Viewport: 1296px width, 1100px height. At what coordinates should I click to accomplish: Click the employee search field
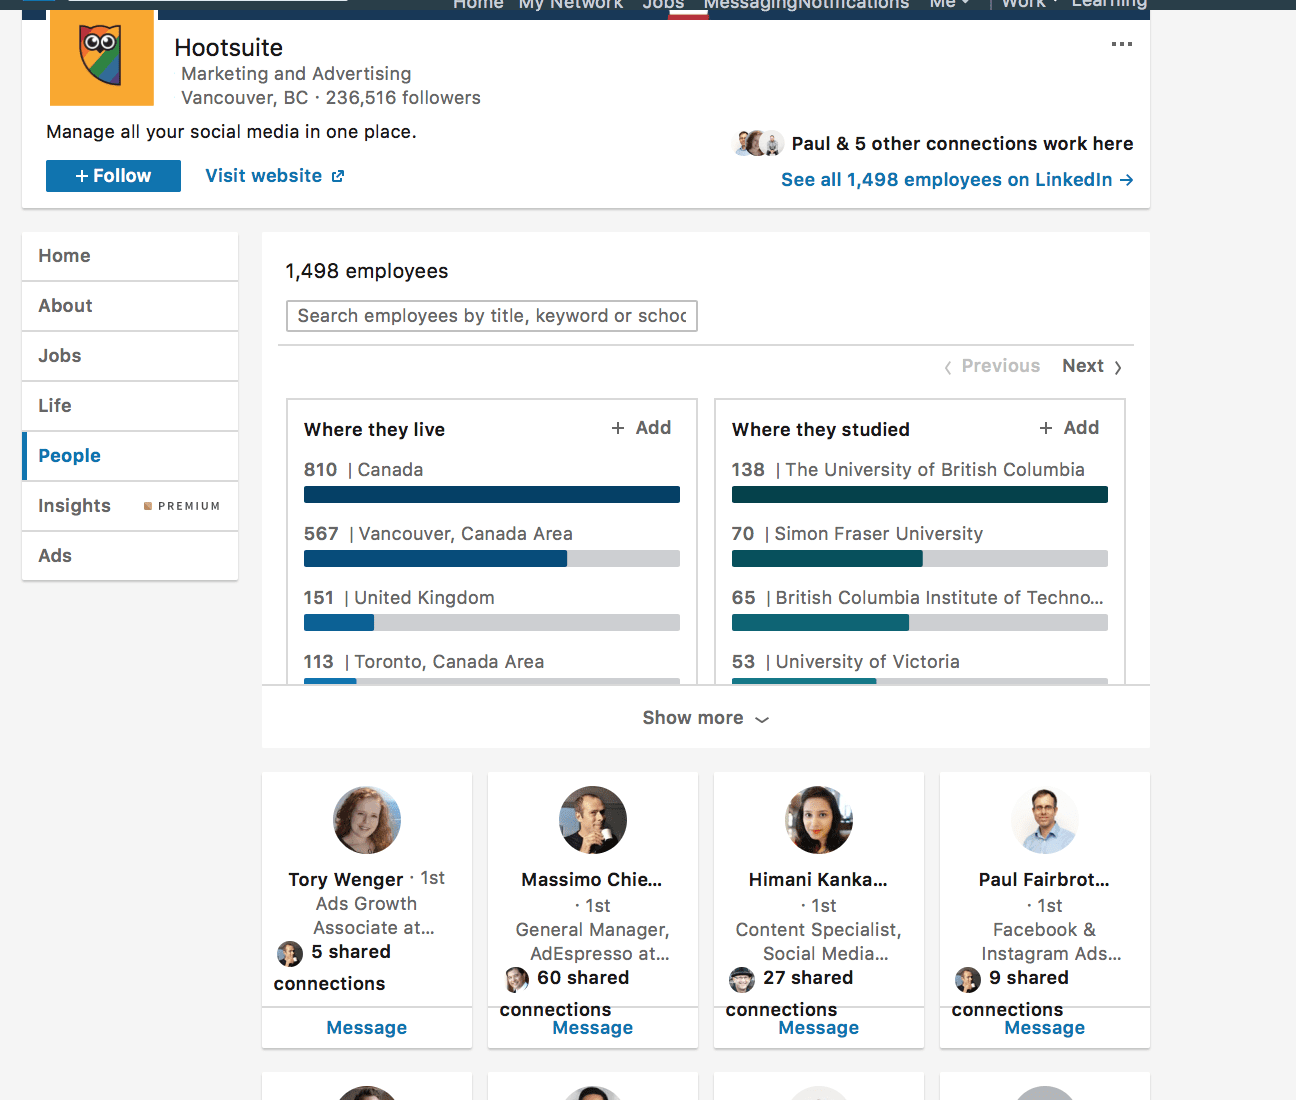492,316
